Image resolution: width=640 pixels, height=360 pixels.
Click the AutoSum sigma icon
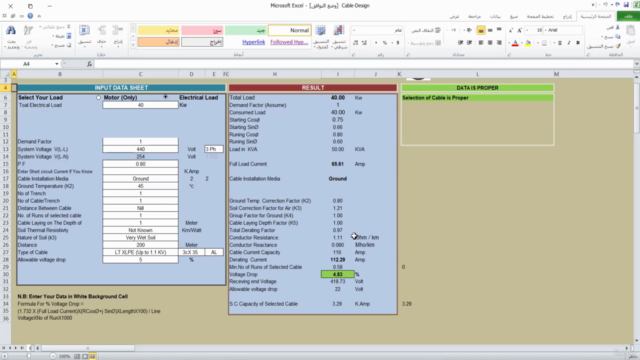point(68,27)
